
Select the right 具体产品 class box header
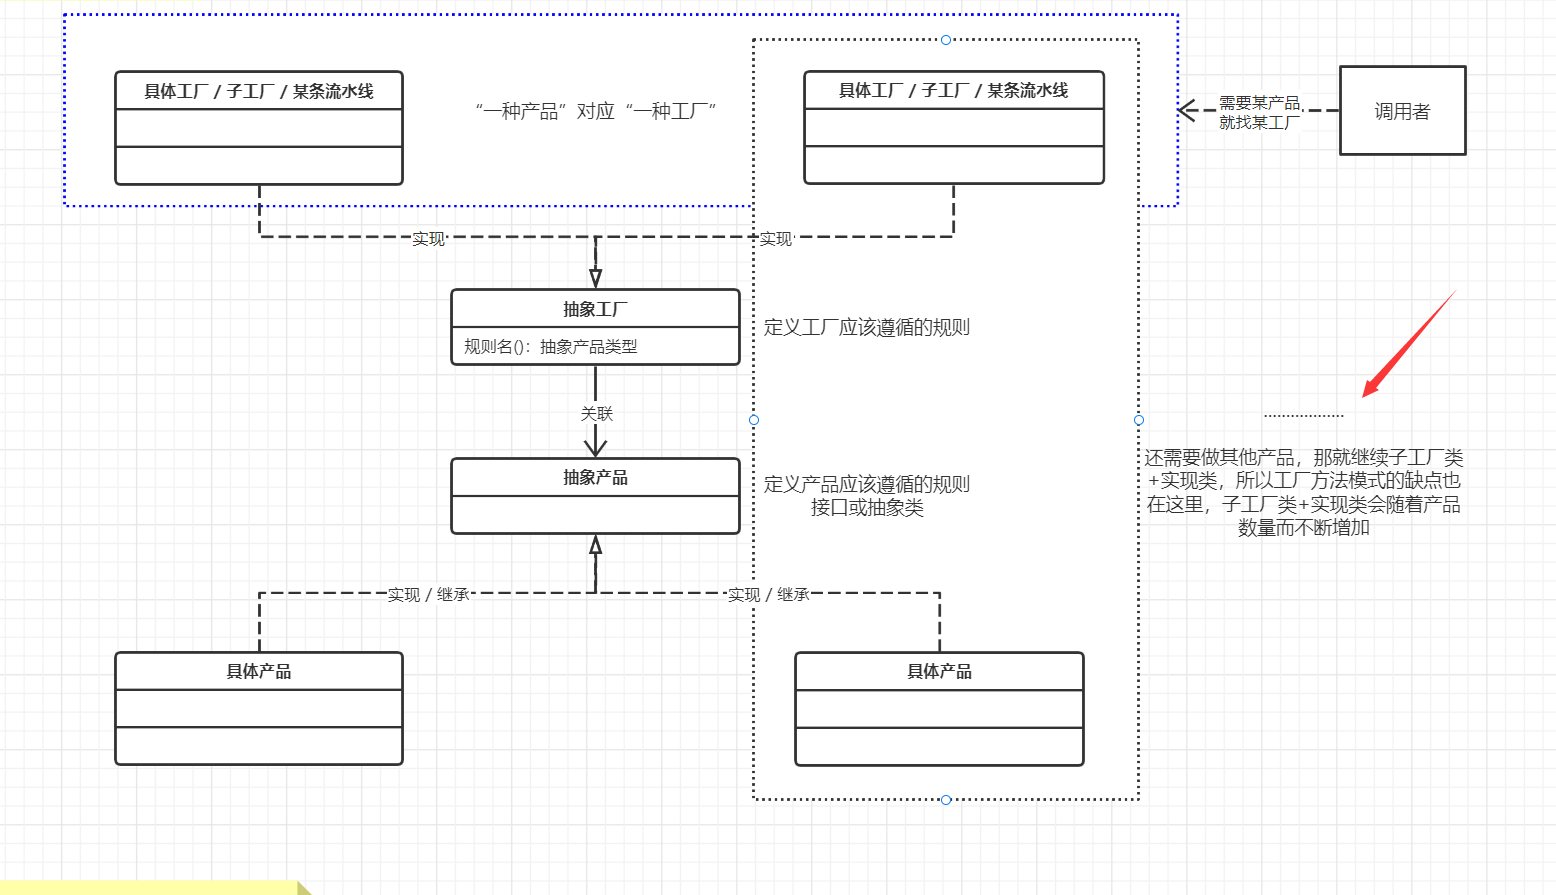[x=939, y=671]
